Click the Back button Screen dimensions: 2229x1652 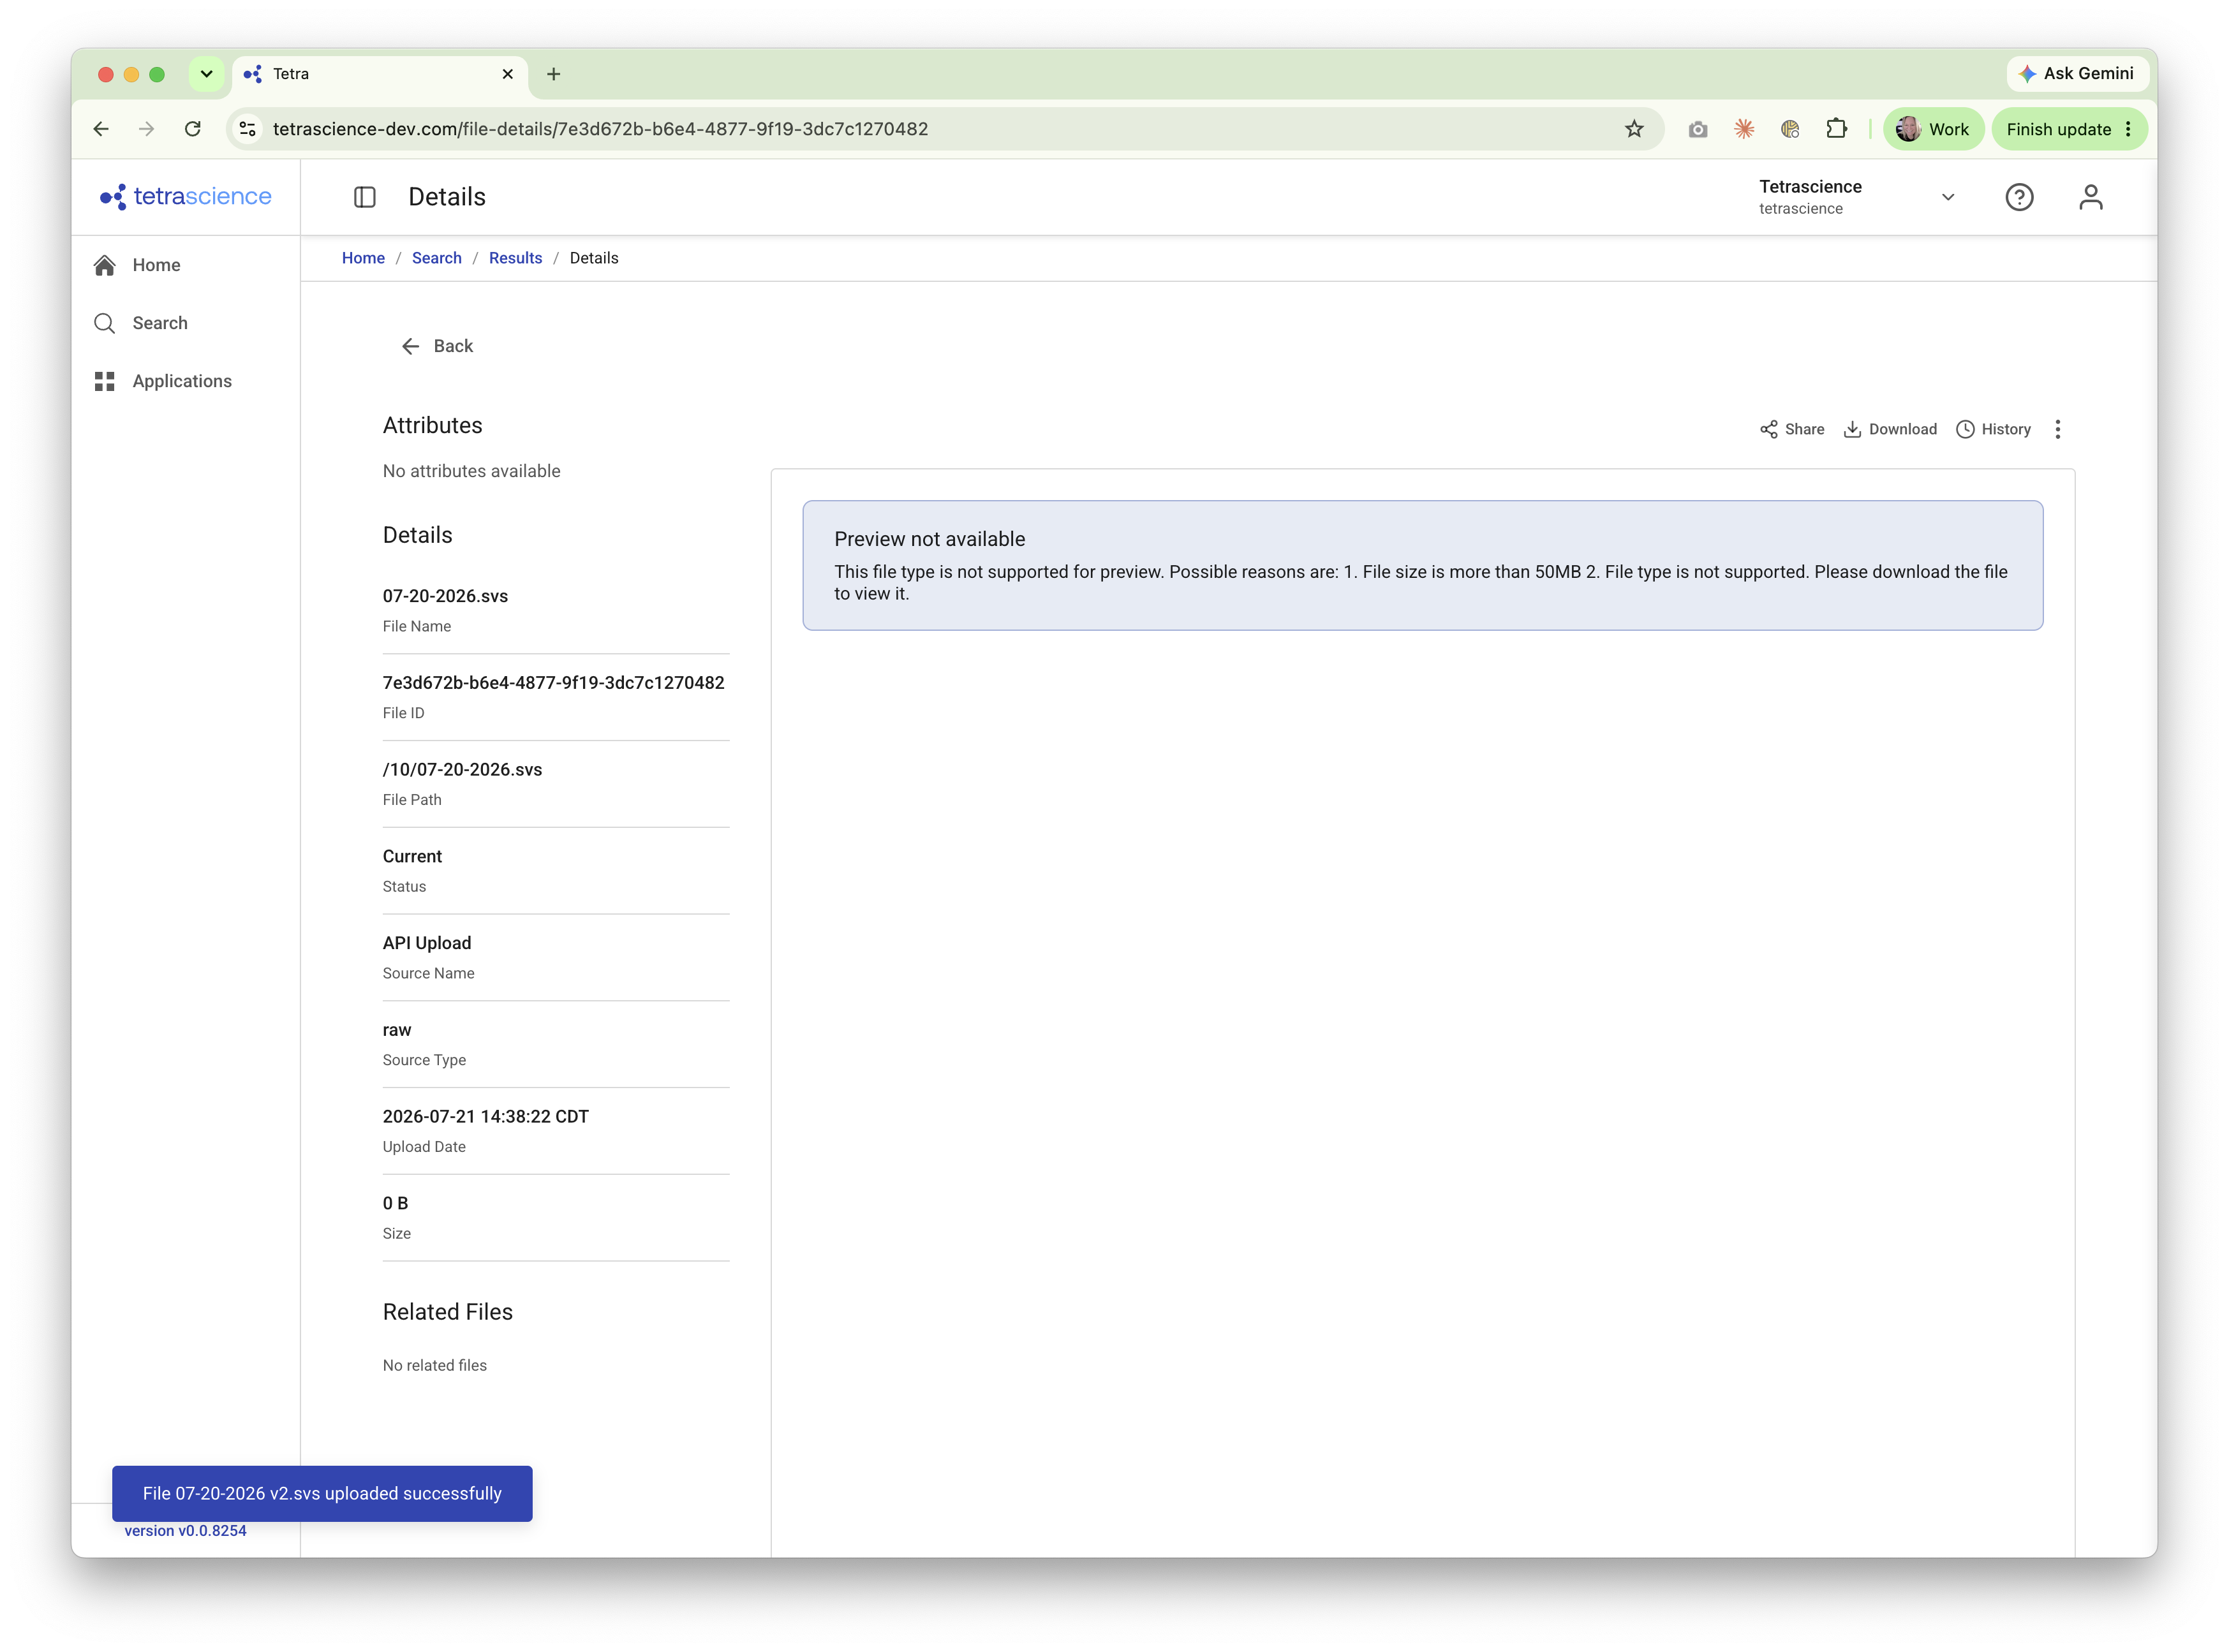[x=437, y=346]
